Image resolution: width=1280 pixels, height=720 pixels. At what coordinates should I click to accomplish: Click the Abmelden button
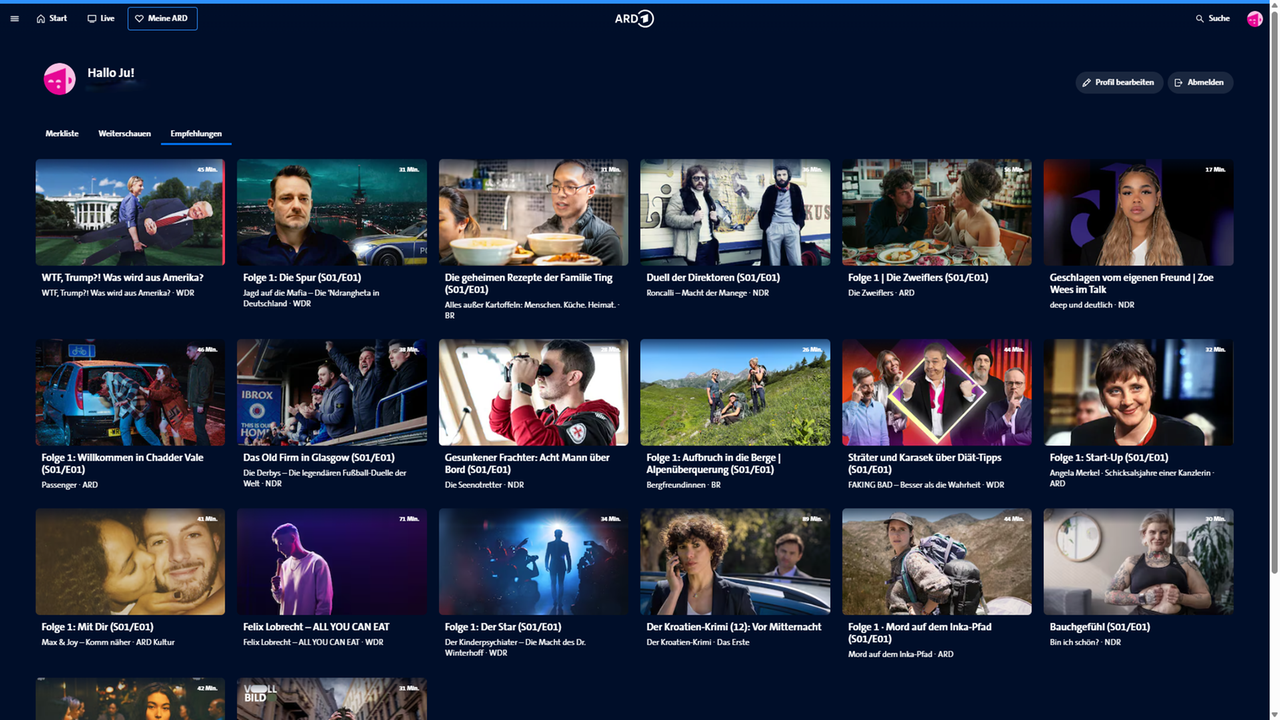pyautogui.click(x=1200, y=82)
